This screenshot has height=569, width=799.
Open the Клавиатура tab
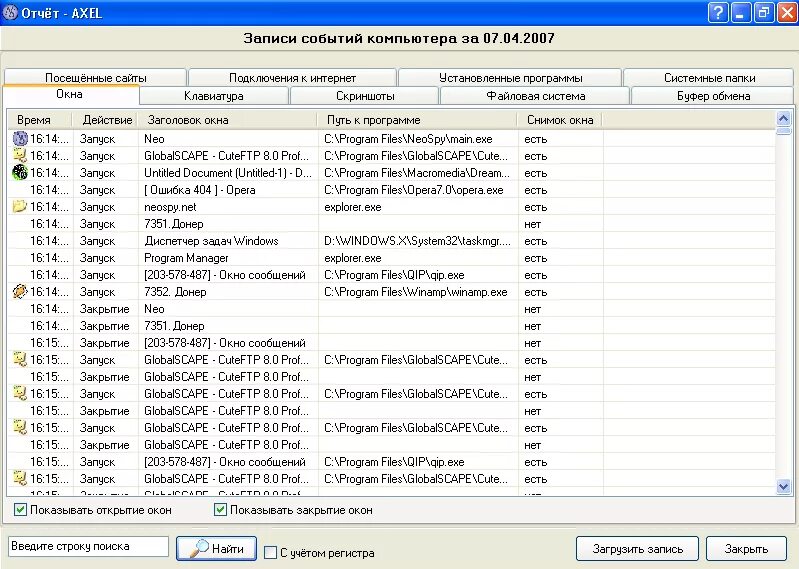(214, 96)
